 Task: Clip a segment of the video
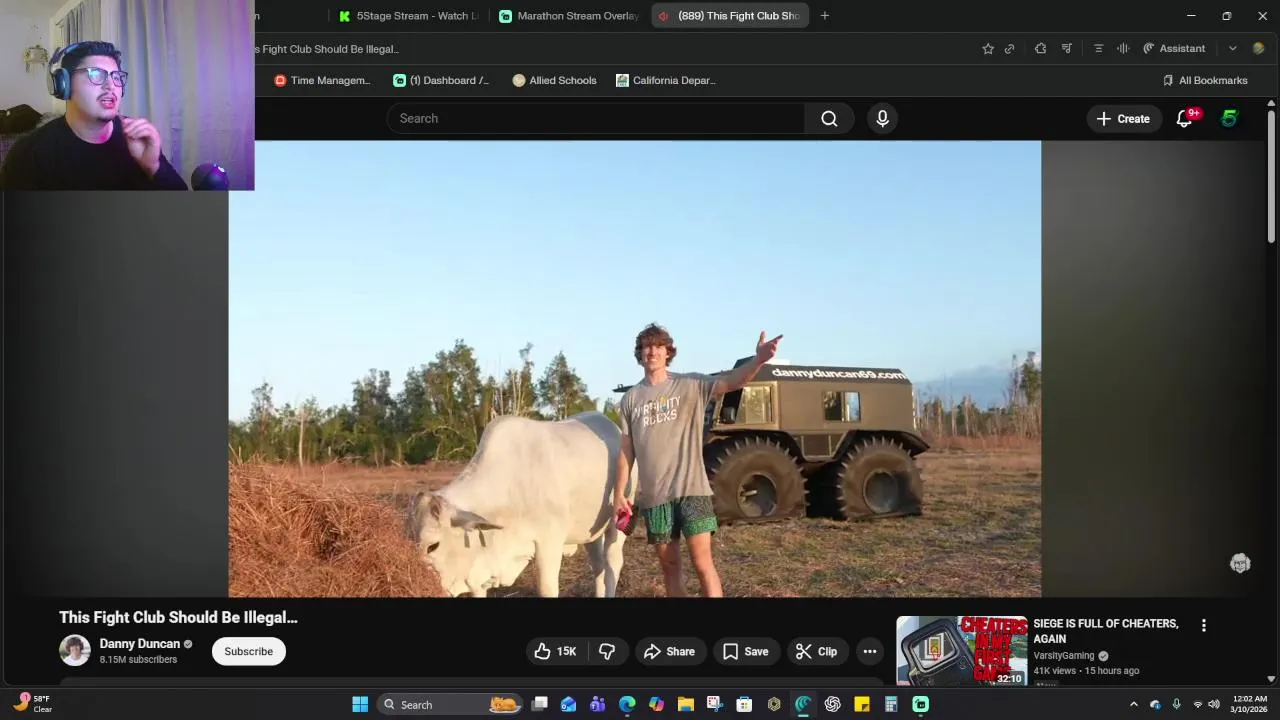(x=817, y=651)
